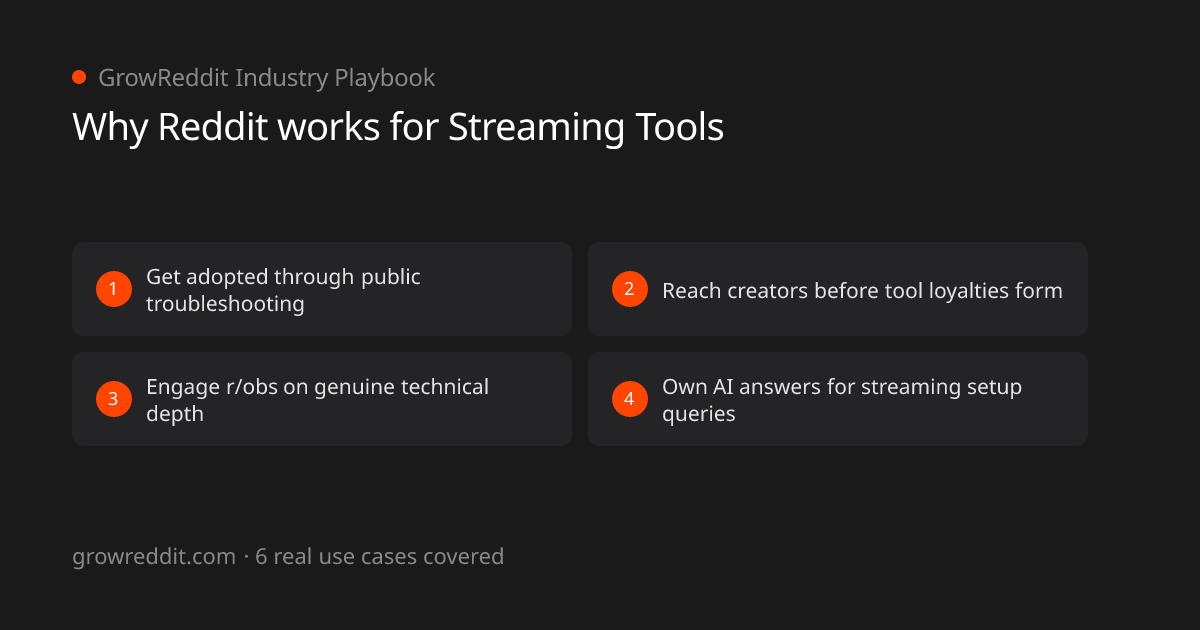The width and height of the screenshot is (1200, 630).
Task: Click the orange dot beside GrowReddit
Action: click(x=79, y=77)
